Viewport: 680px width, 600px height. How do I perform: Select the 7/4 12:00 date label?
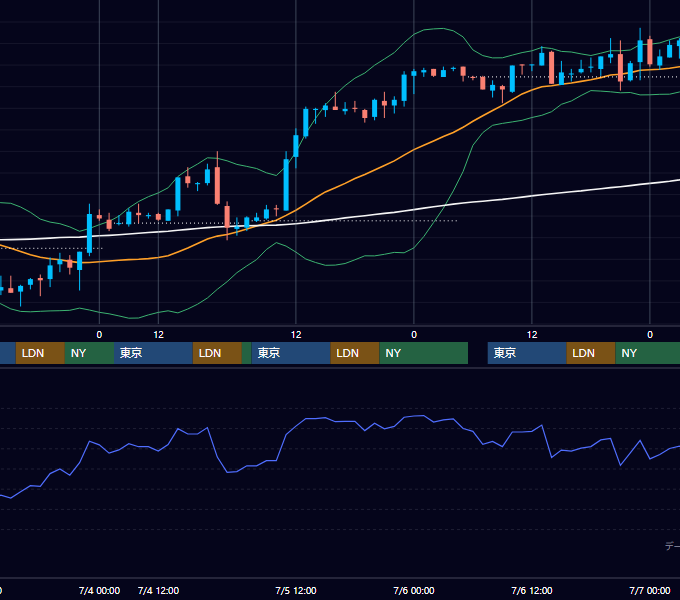click(x=158, y=590)
